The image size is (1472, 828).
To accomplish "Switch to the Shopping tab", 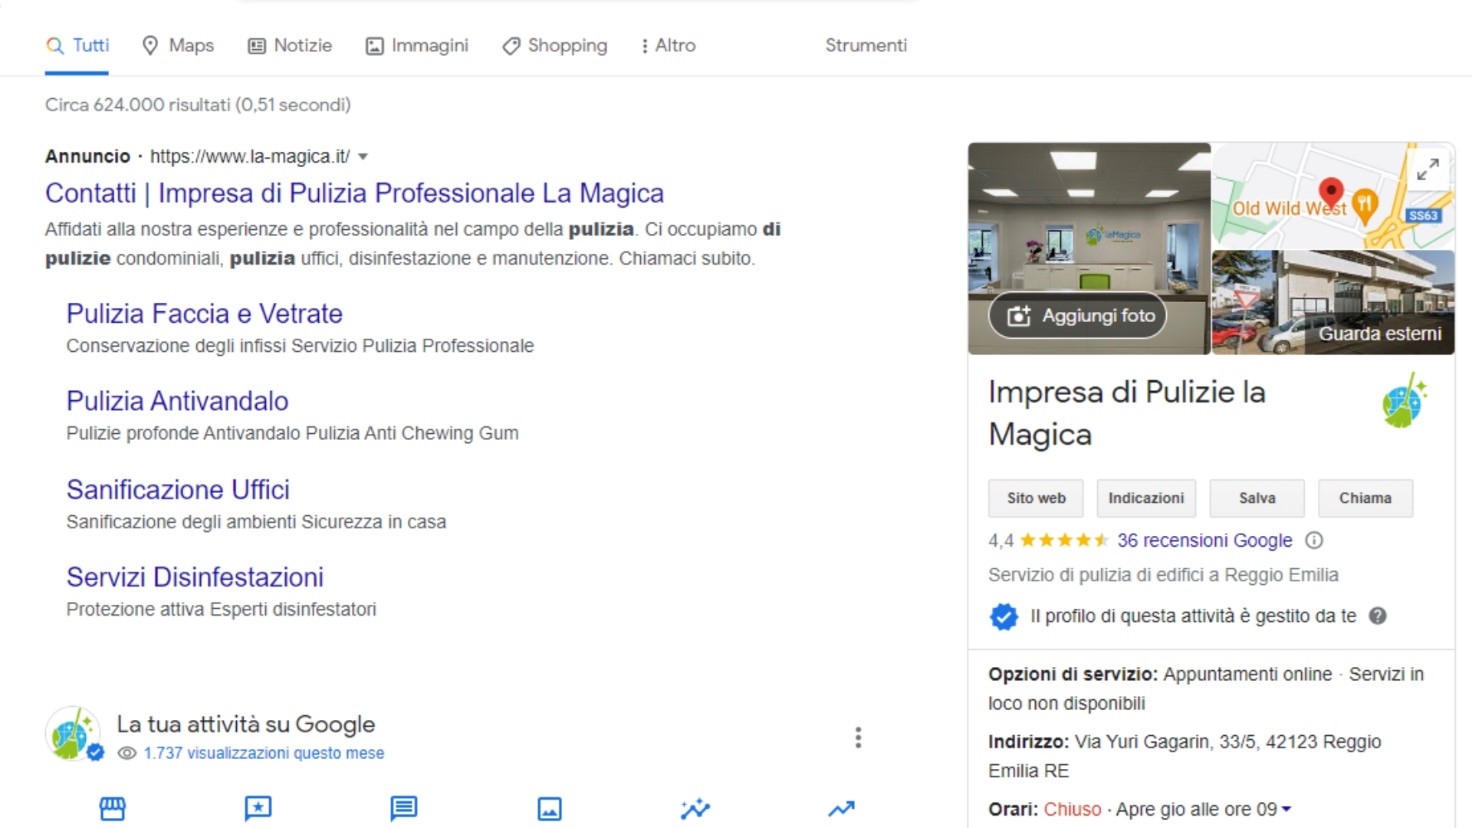I will tap(555, 45).
